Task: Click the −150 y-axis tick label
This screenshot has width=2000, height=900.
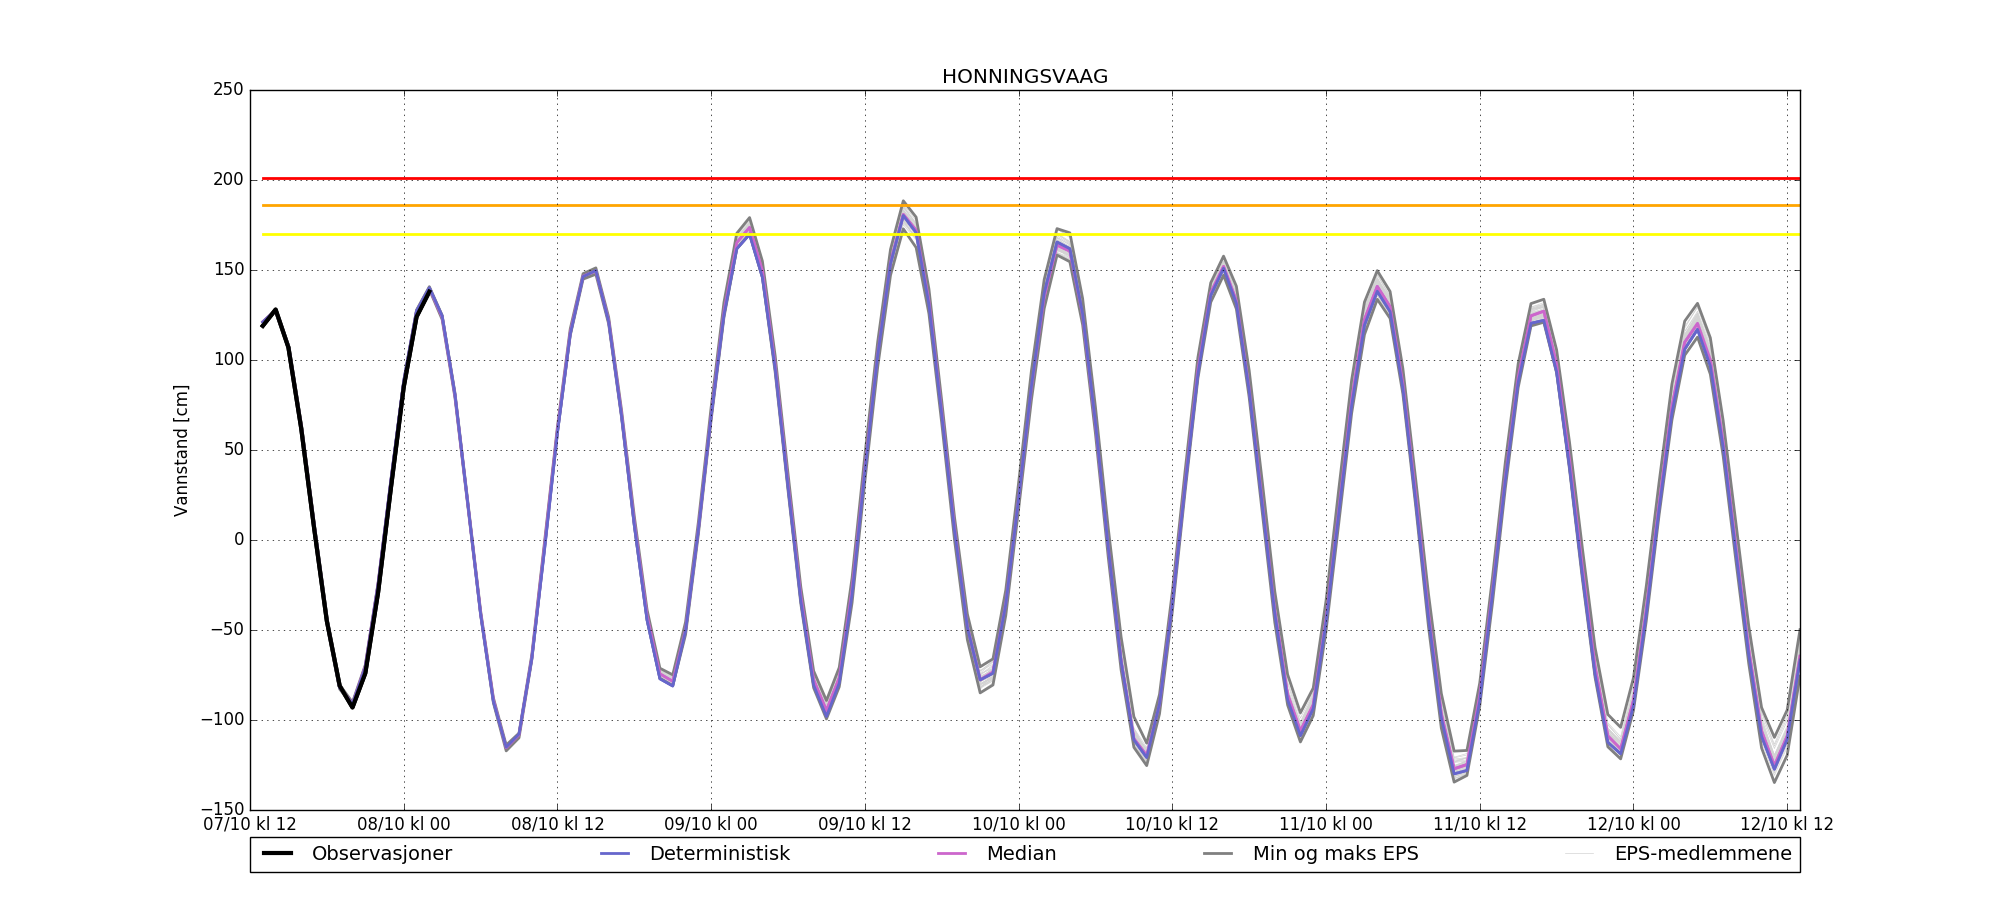Action: 222,809
